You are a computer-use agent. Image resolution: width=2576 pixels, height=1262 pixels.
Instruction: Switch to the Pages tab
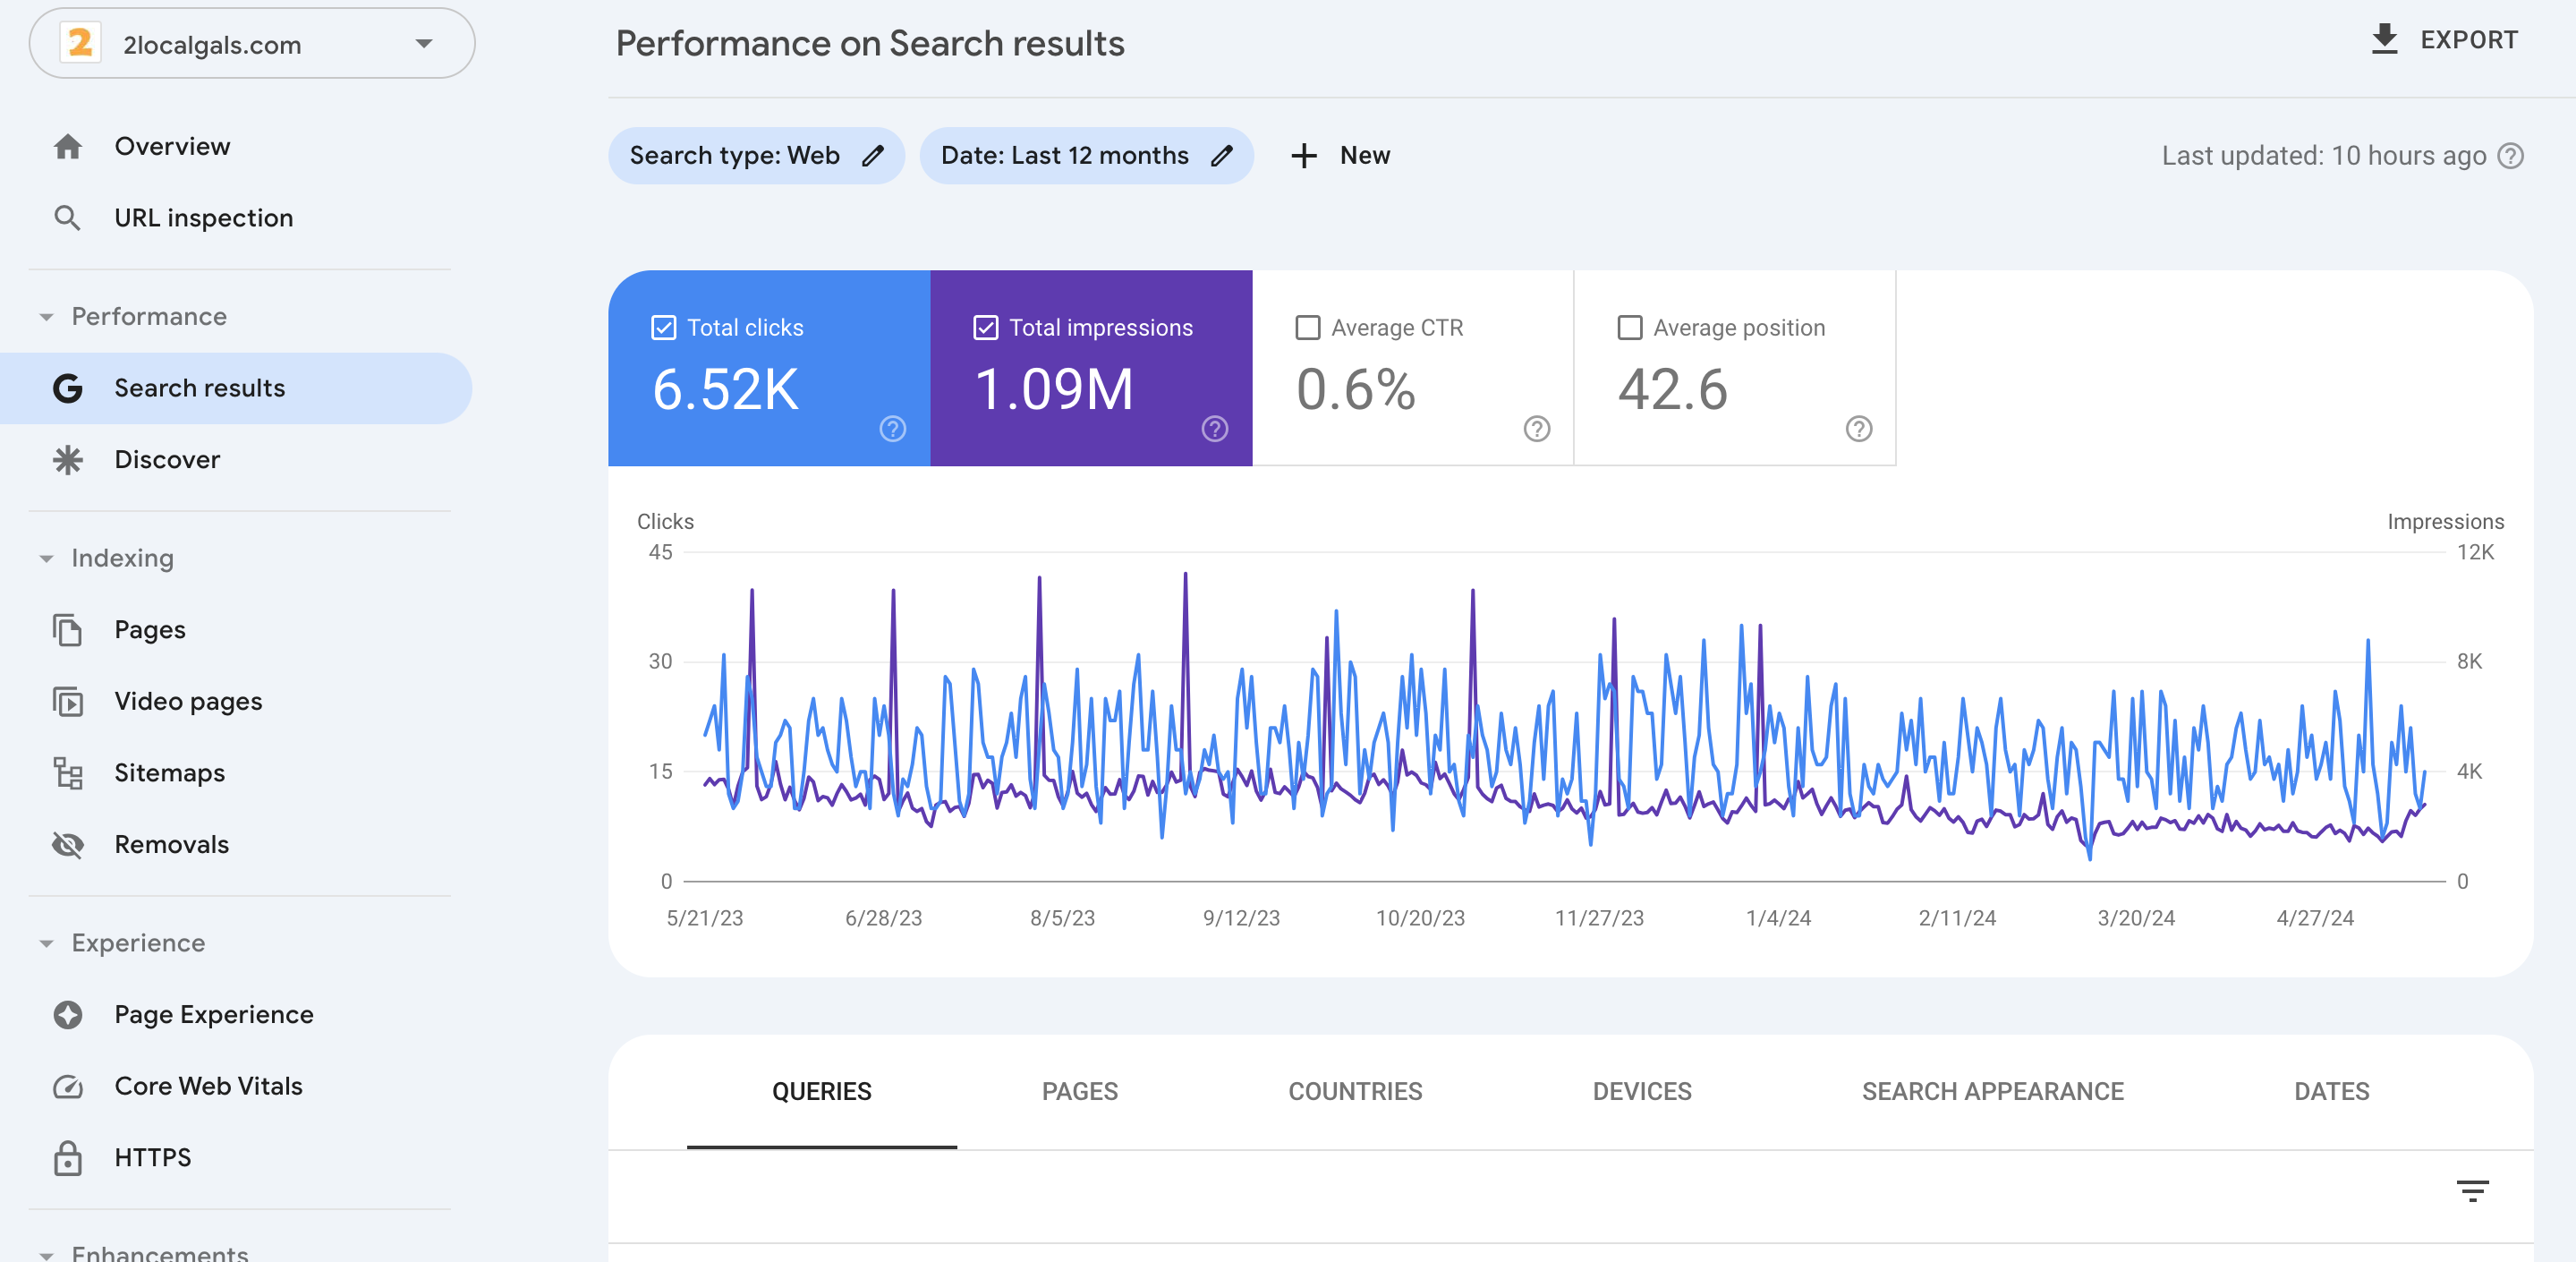[1079, 1091]
